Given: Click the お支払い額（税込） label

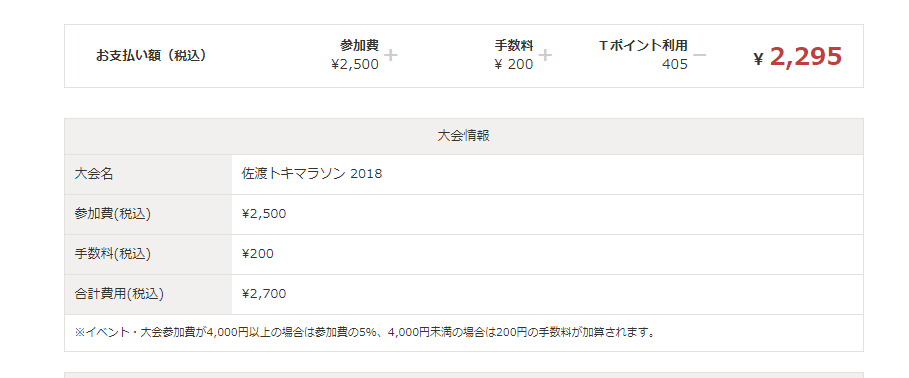Looking at the screenshot, I should [x=151, y=56].
